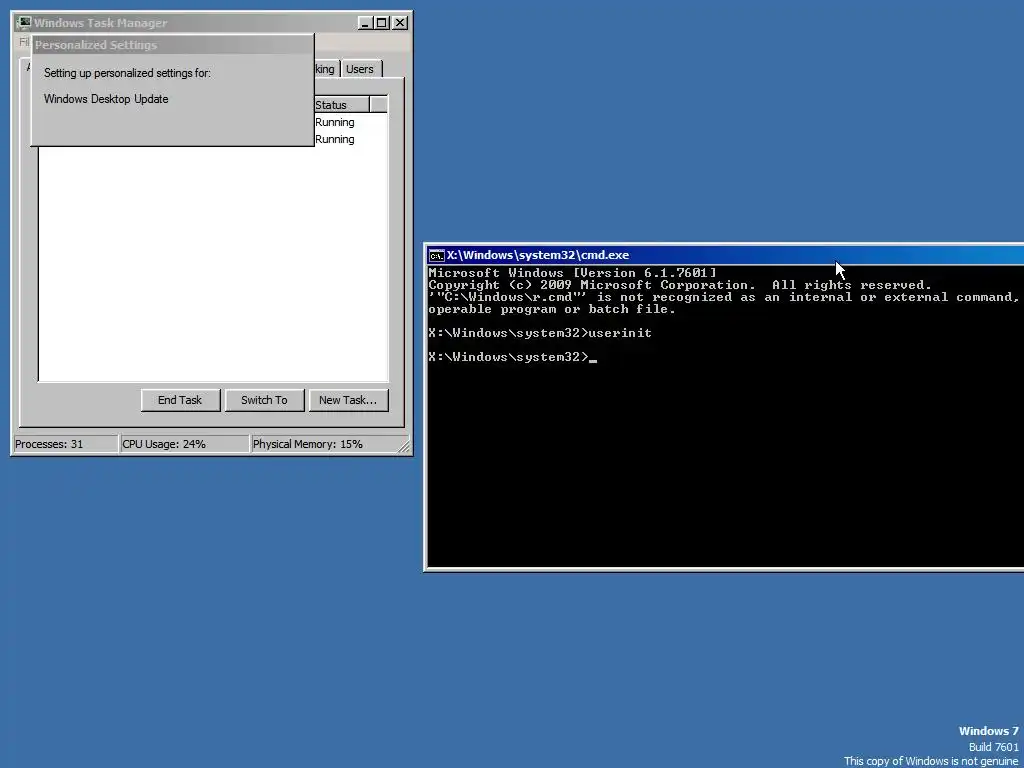This screenshot has width=1024, height=768.
Task: Click the blinking cmd prompt cursor line
Action: (x=513, y=357)
